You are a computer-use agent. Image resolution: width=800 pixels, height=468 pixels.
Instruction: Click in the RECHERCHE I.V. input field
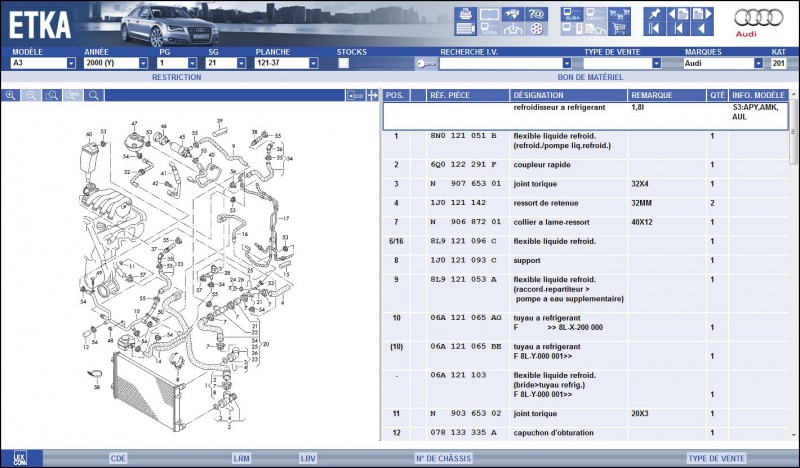(501, 63)
